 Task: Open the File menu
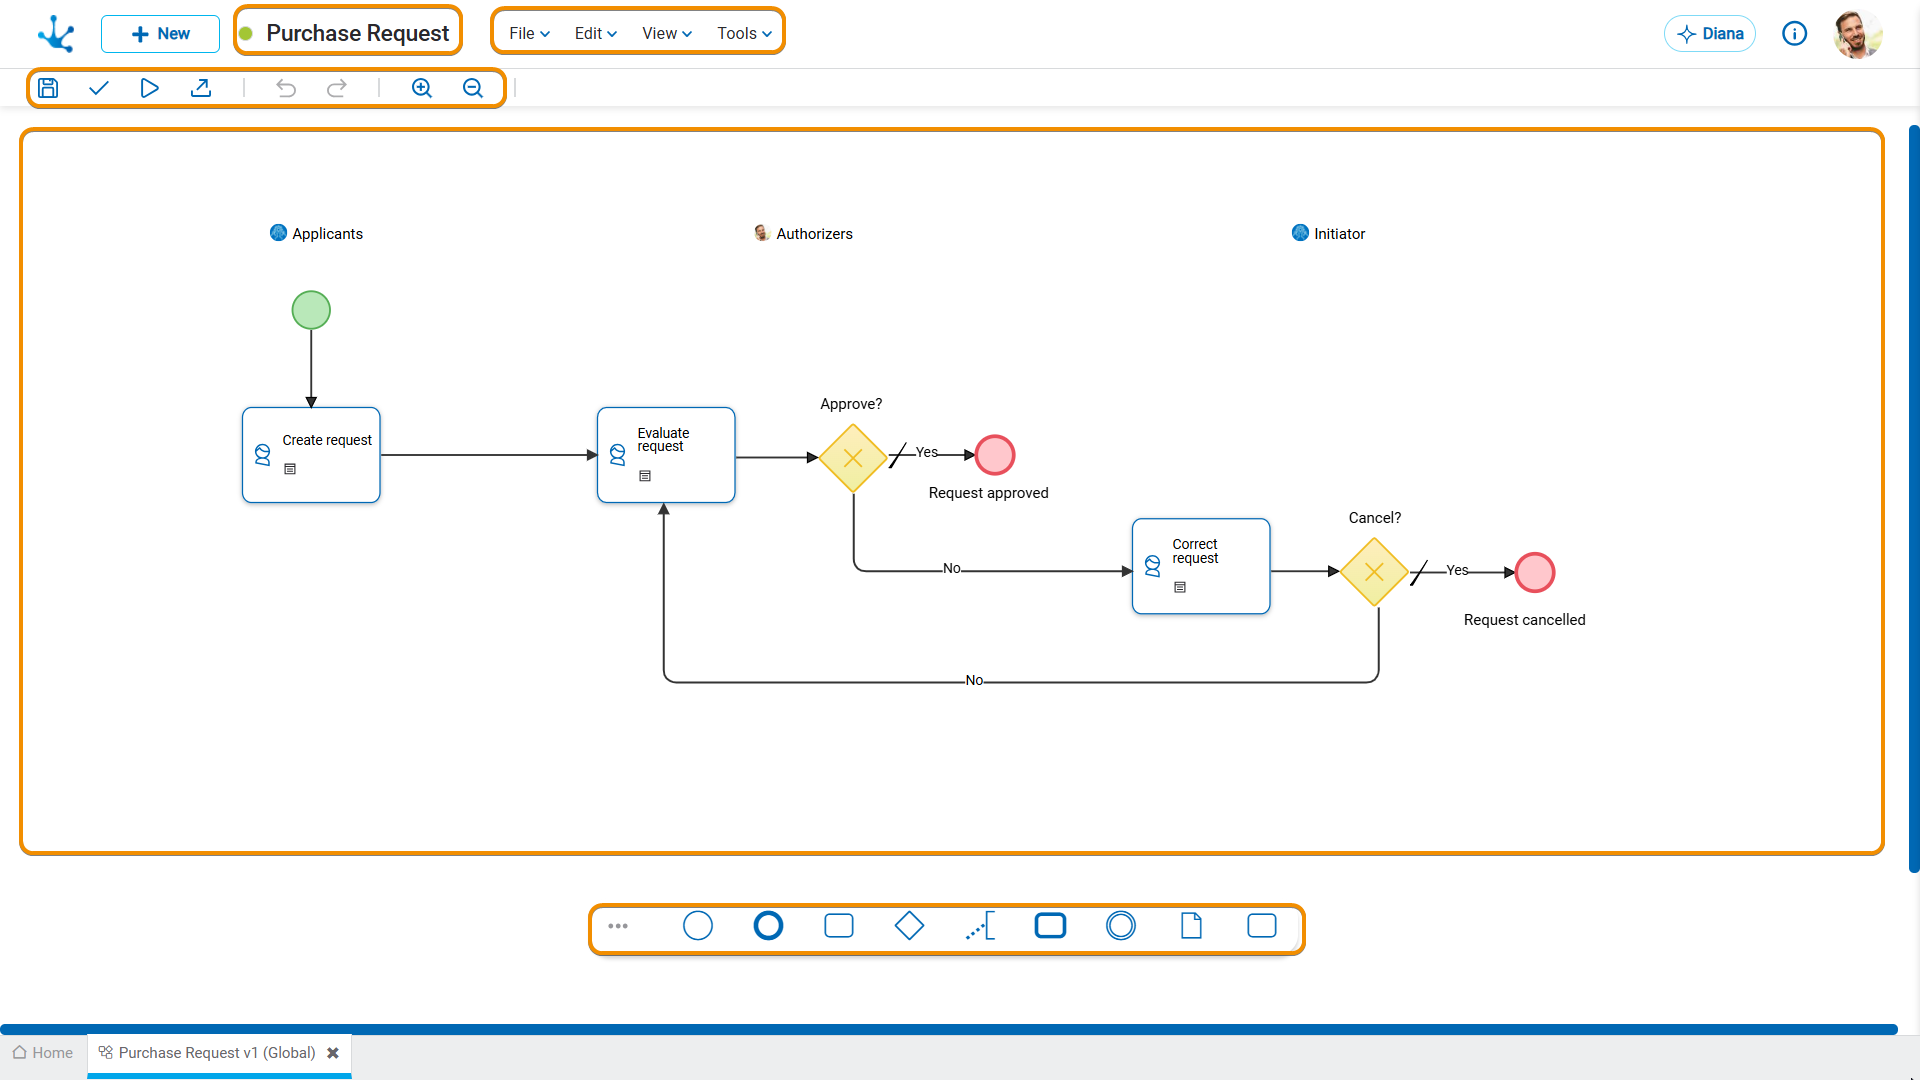[x=529, y=33]
